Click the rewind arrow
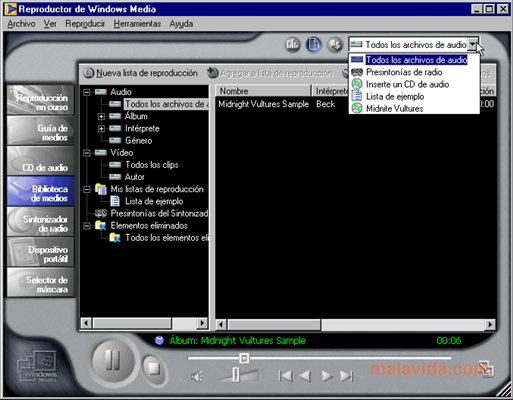The image size is (513, 400). click(305, 376)
